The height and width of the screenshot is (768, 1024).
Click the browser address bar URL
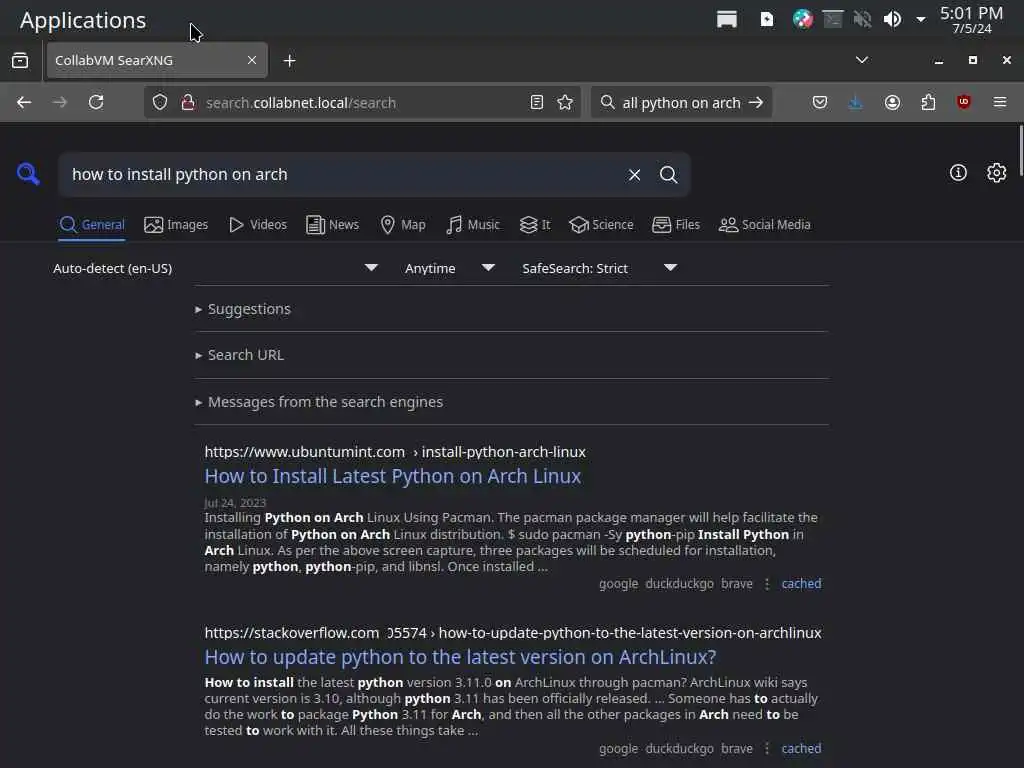point(300,103)
